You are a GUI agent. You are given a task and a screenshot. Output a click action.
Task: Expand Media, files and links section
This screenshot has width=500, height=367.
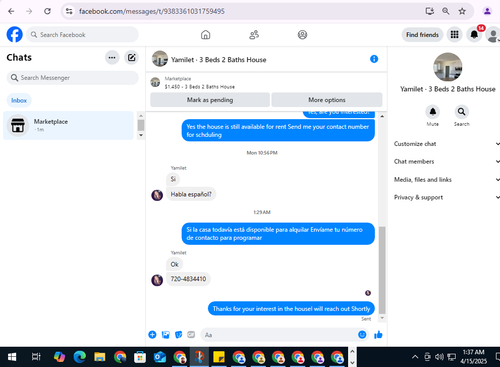click(x=447, y=179)
